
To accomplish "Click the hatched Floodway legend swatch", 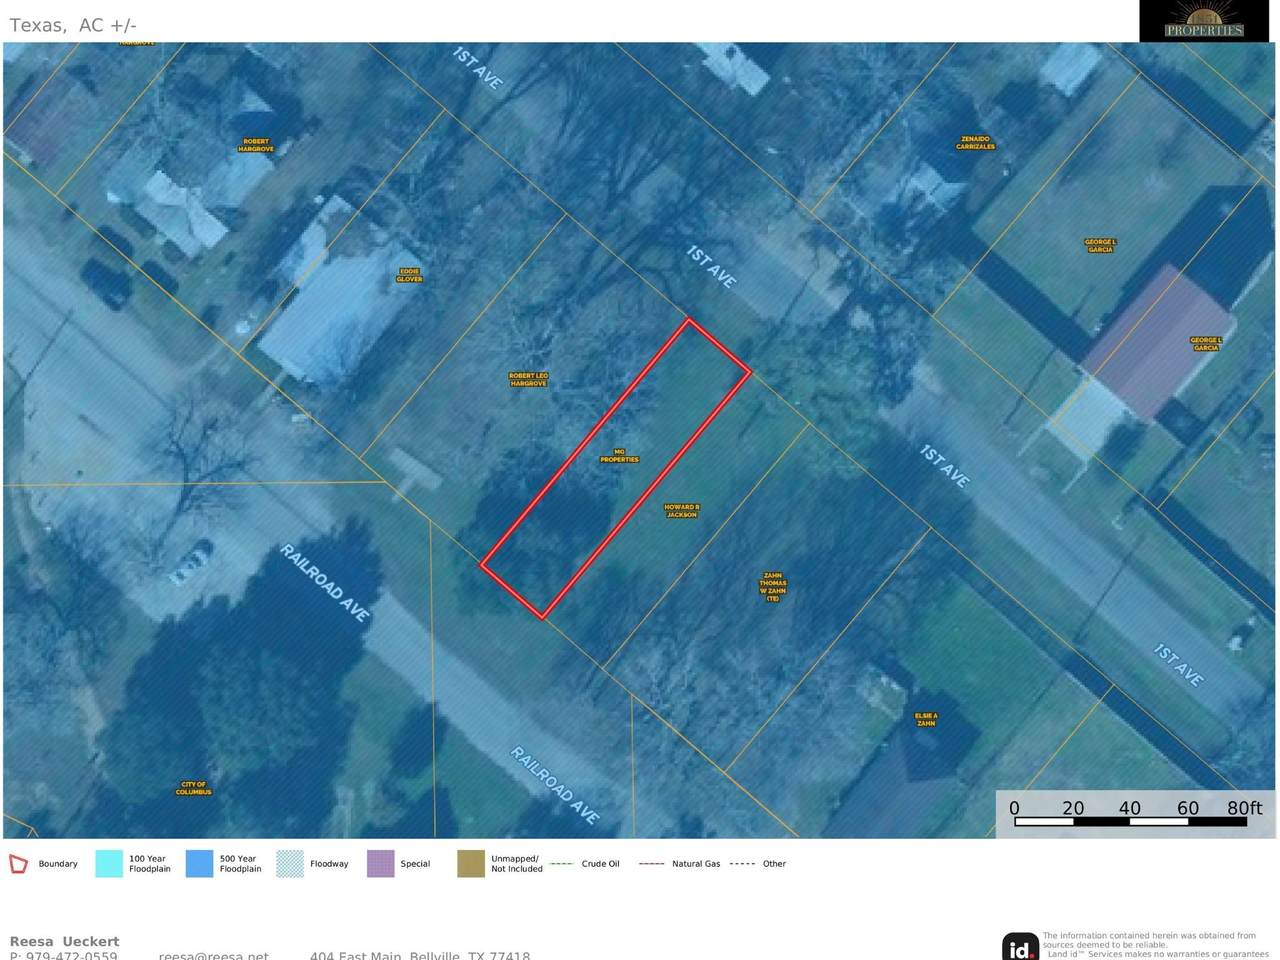I will point(290,864).
